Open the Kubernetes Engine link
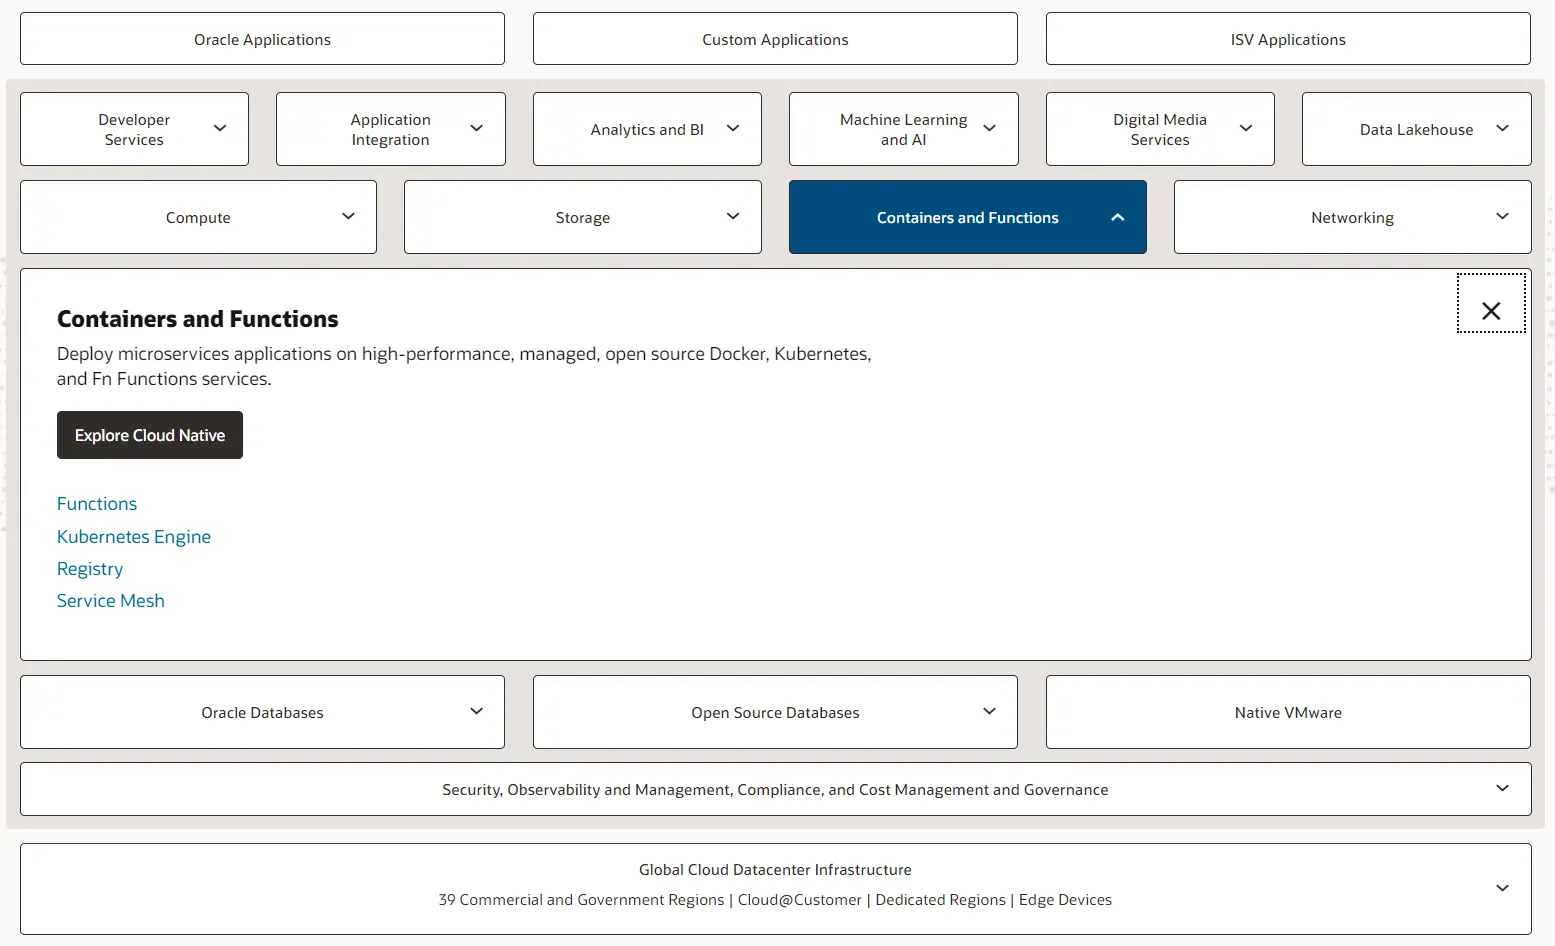The image size is (1555, 946). pos(134,537)
